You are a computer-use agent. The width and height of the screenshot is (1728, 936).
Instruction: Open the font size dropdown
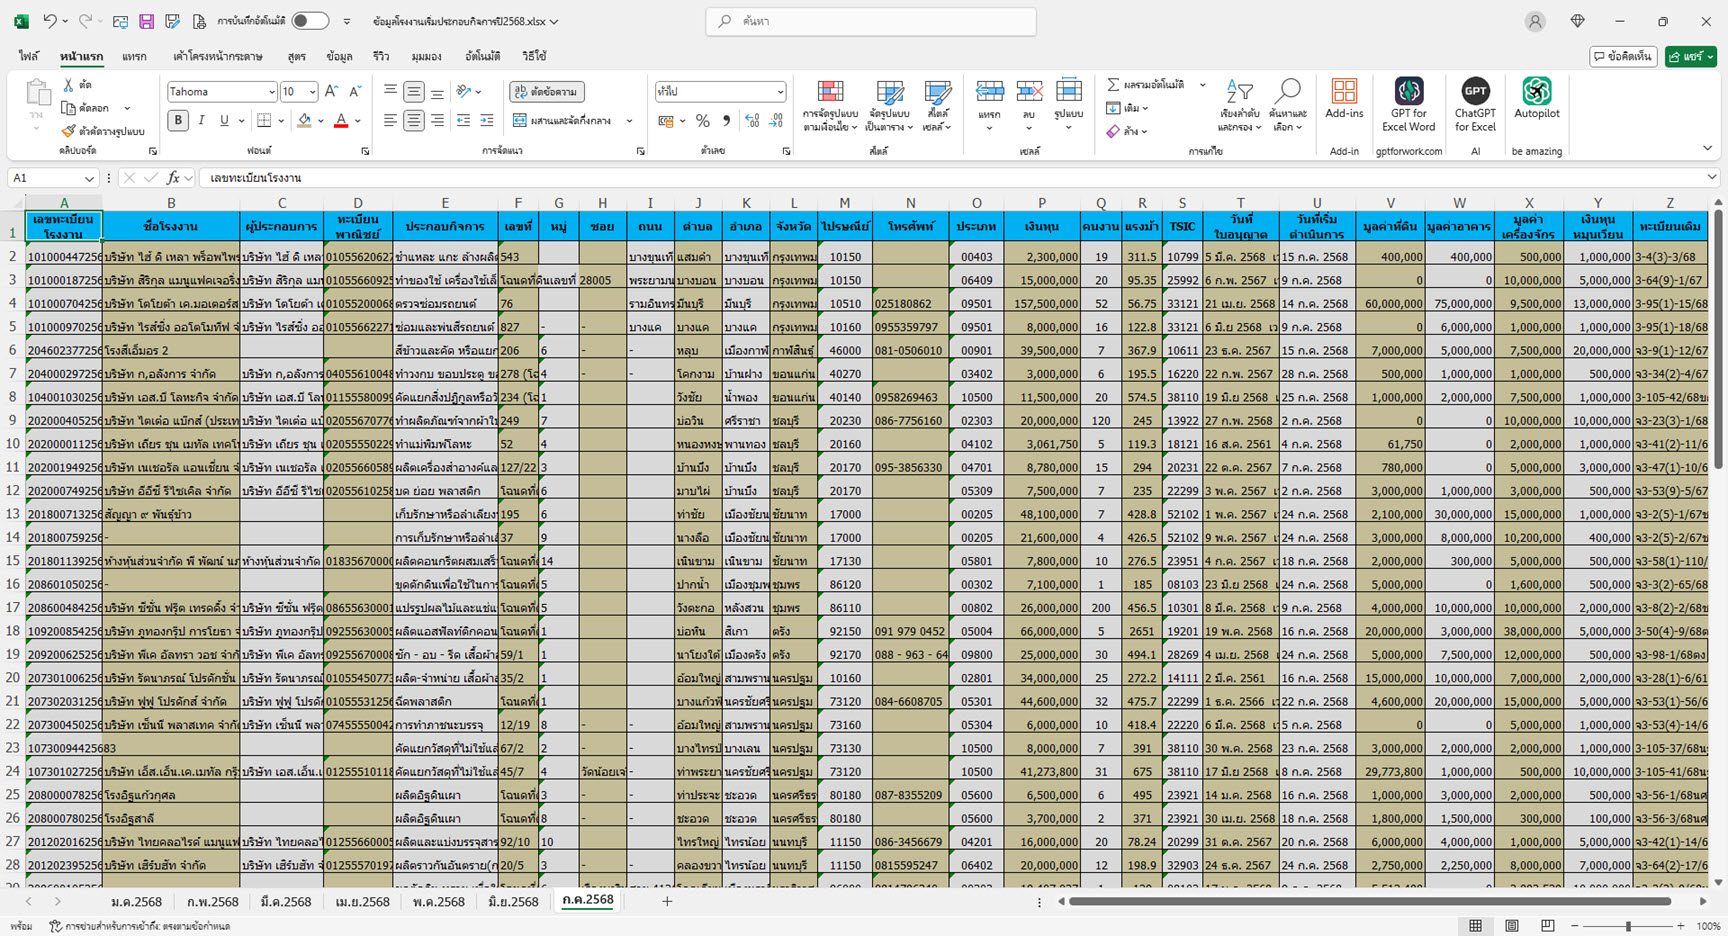[x=312, y=92]
